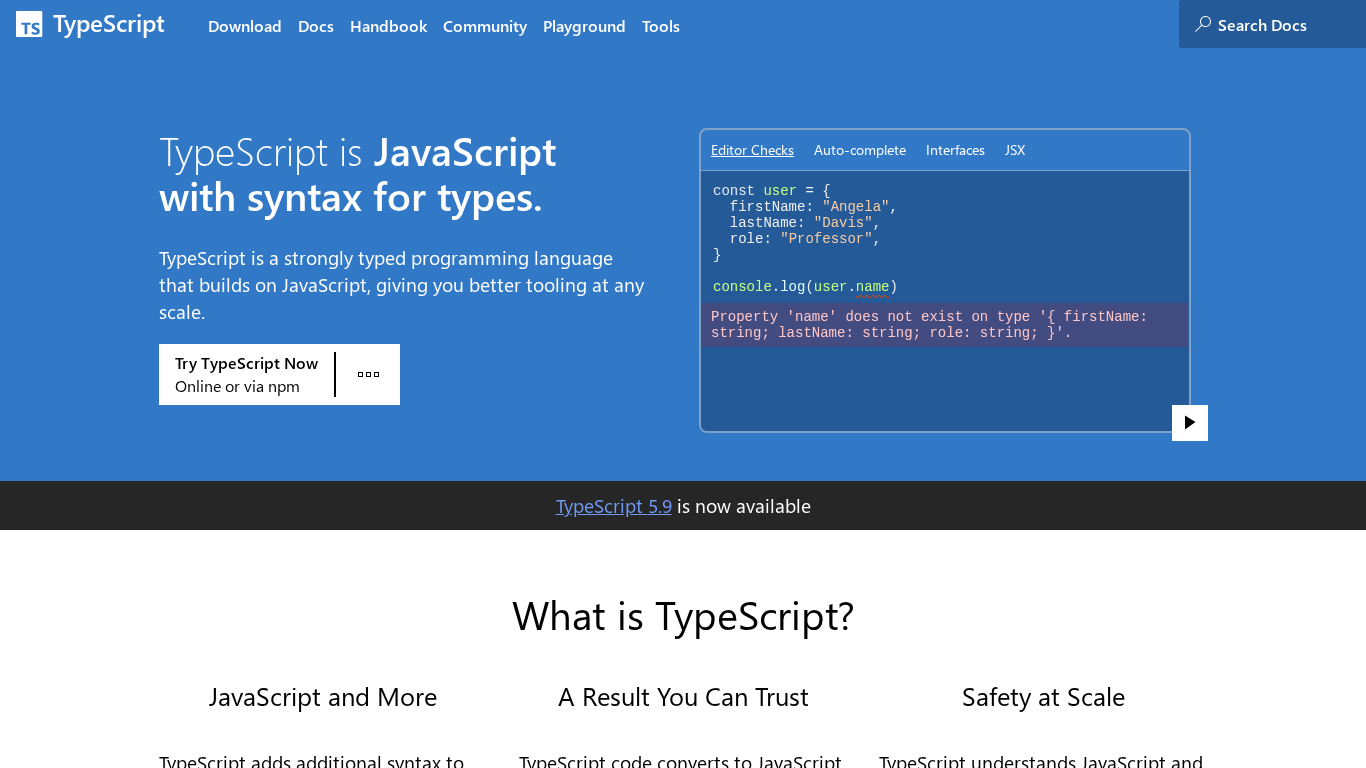Viewport: 1366px width, 768px height.
Task: Switch to the Interfaces tab
Action: 955,150
